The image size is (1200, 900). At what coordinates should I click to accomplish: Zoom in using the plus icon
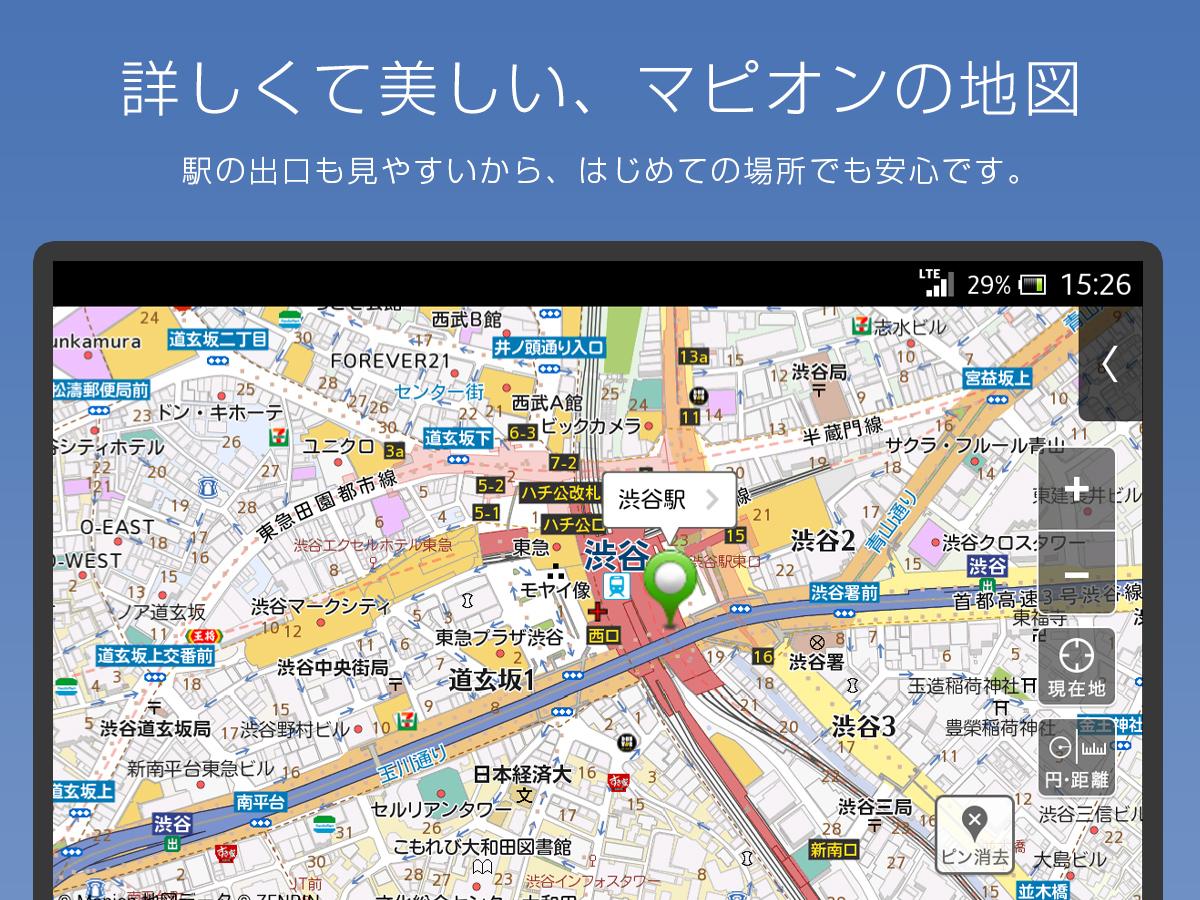[x=1077, y=489]
